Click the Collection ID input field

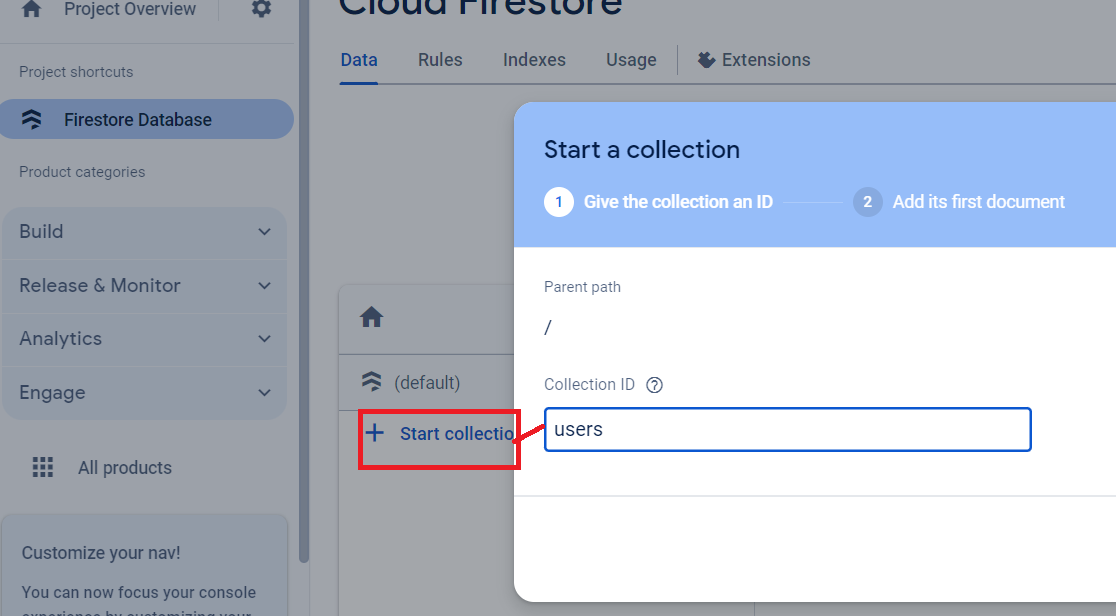click(787, 430)
